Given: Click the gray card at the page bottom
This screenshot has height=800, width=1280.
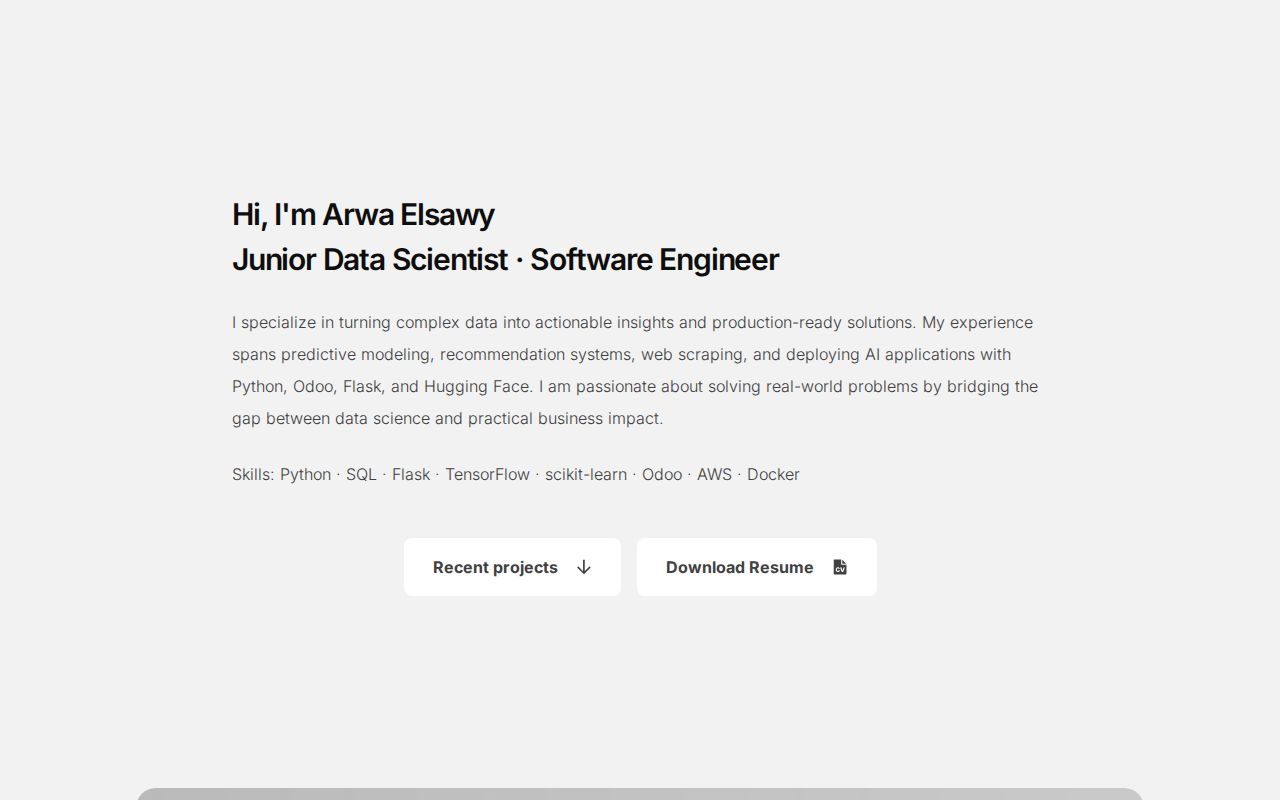Looking at the screenshot, I should (640, 794).
